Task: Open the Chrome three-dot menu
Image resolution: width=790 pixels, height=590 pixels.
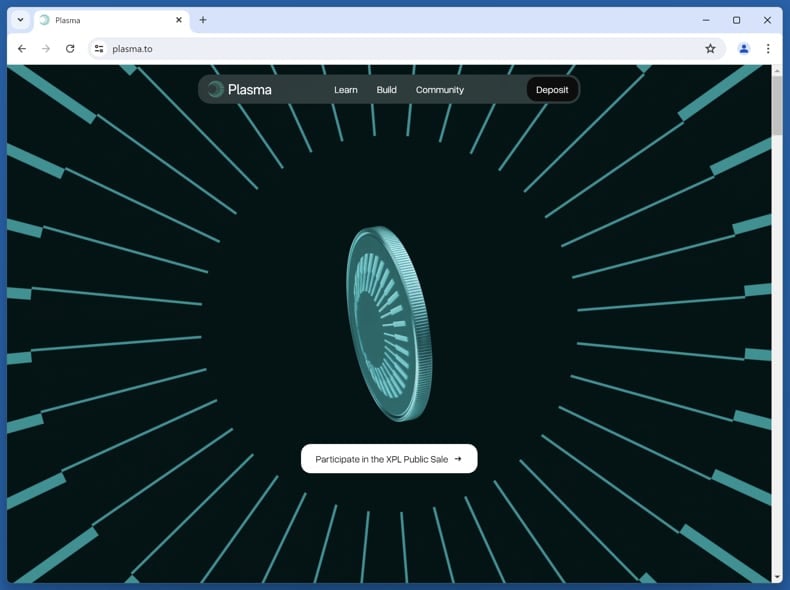Action: click(768, 49)
